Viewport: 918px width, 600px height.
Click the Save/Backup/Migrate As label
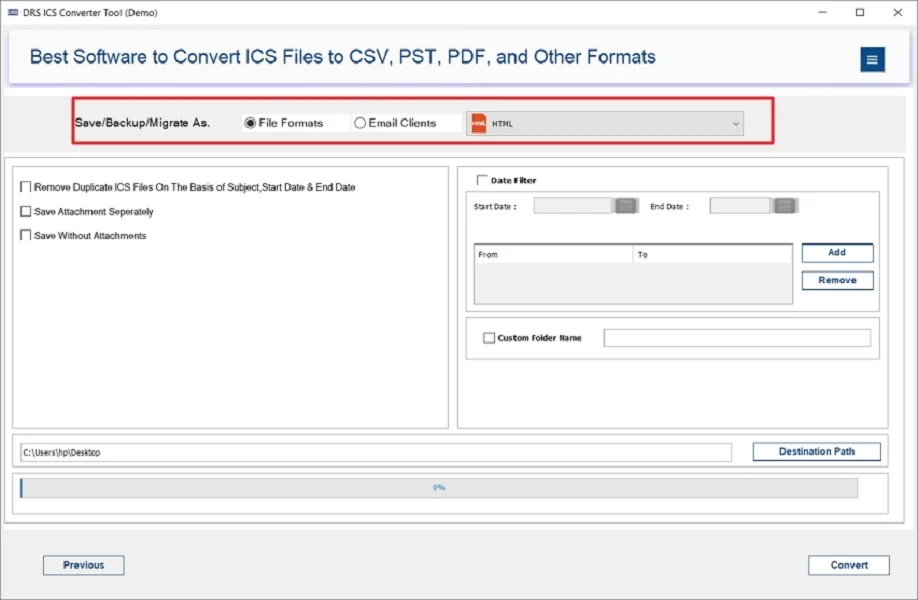tap(142, 123)
